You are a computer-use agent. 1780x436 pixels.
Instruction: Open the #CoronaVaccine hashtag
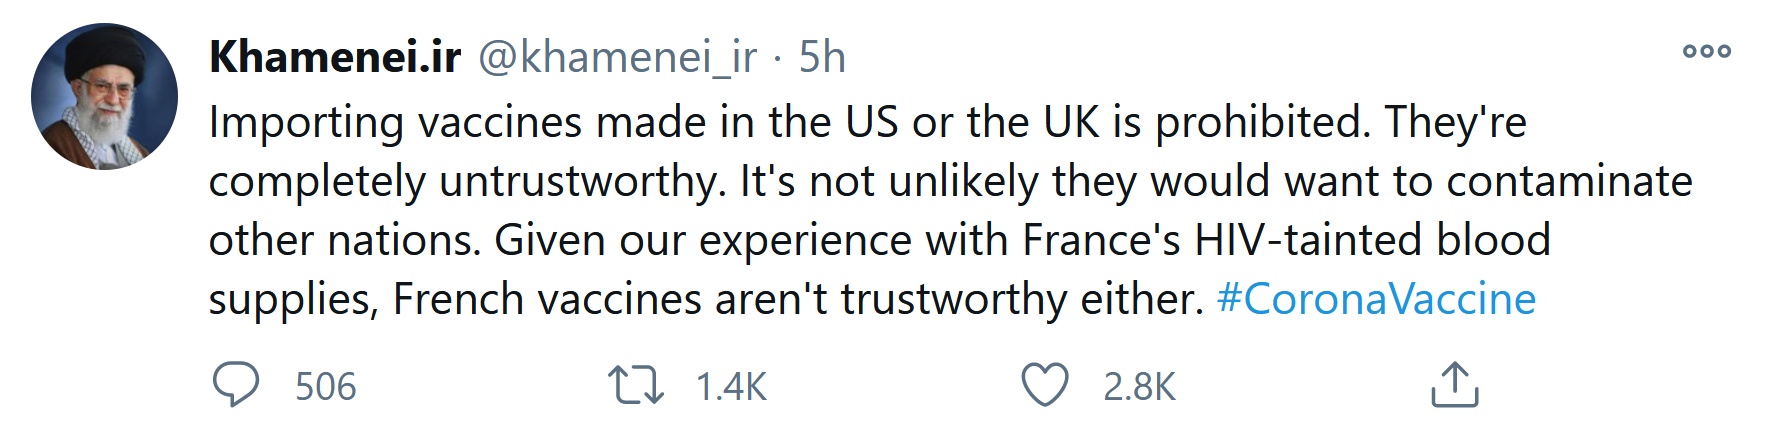click(1376, 299)
